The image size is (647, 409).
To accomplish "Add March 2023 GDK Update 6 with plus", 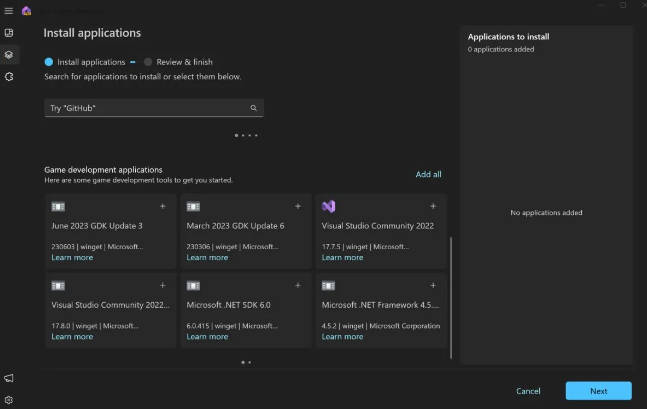I will [x=298, y=206].
